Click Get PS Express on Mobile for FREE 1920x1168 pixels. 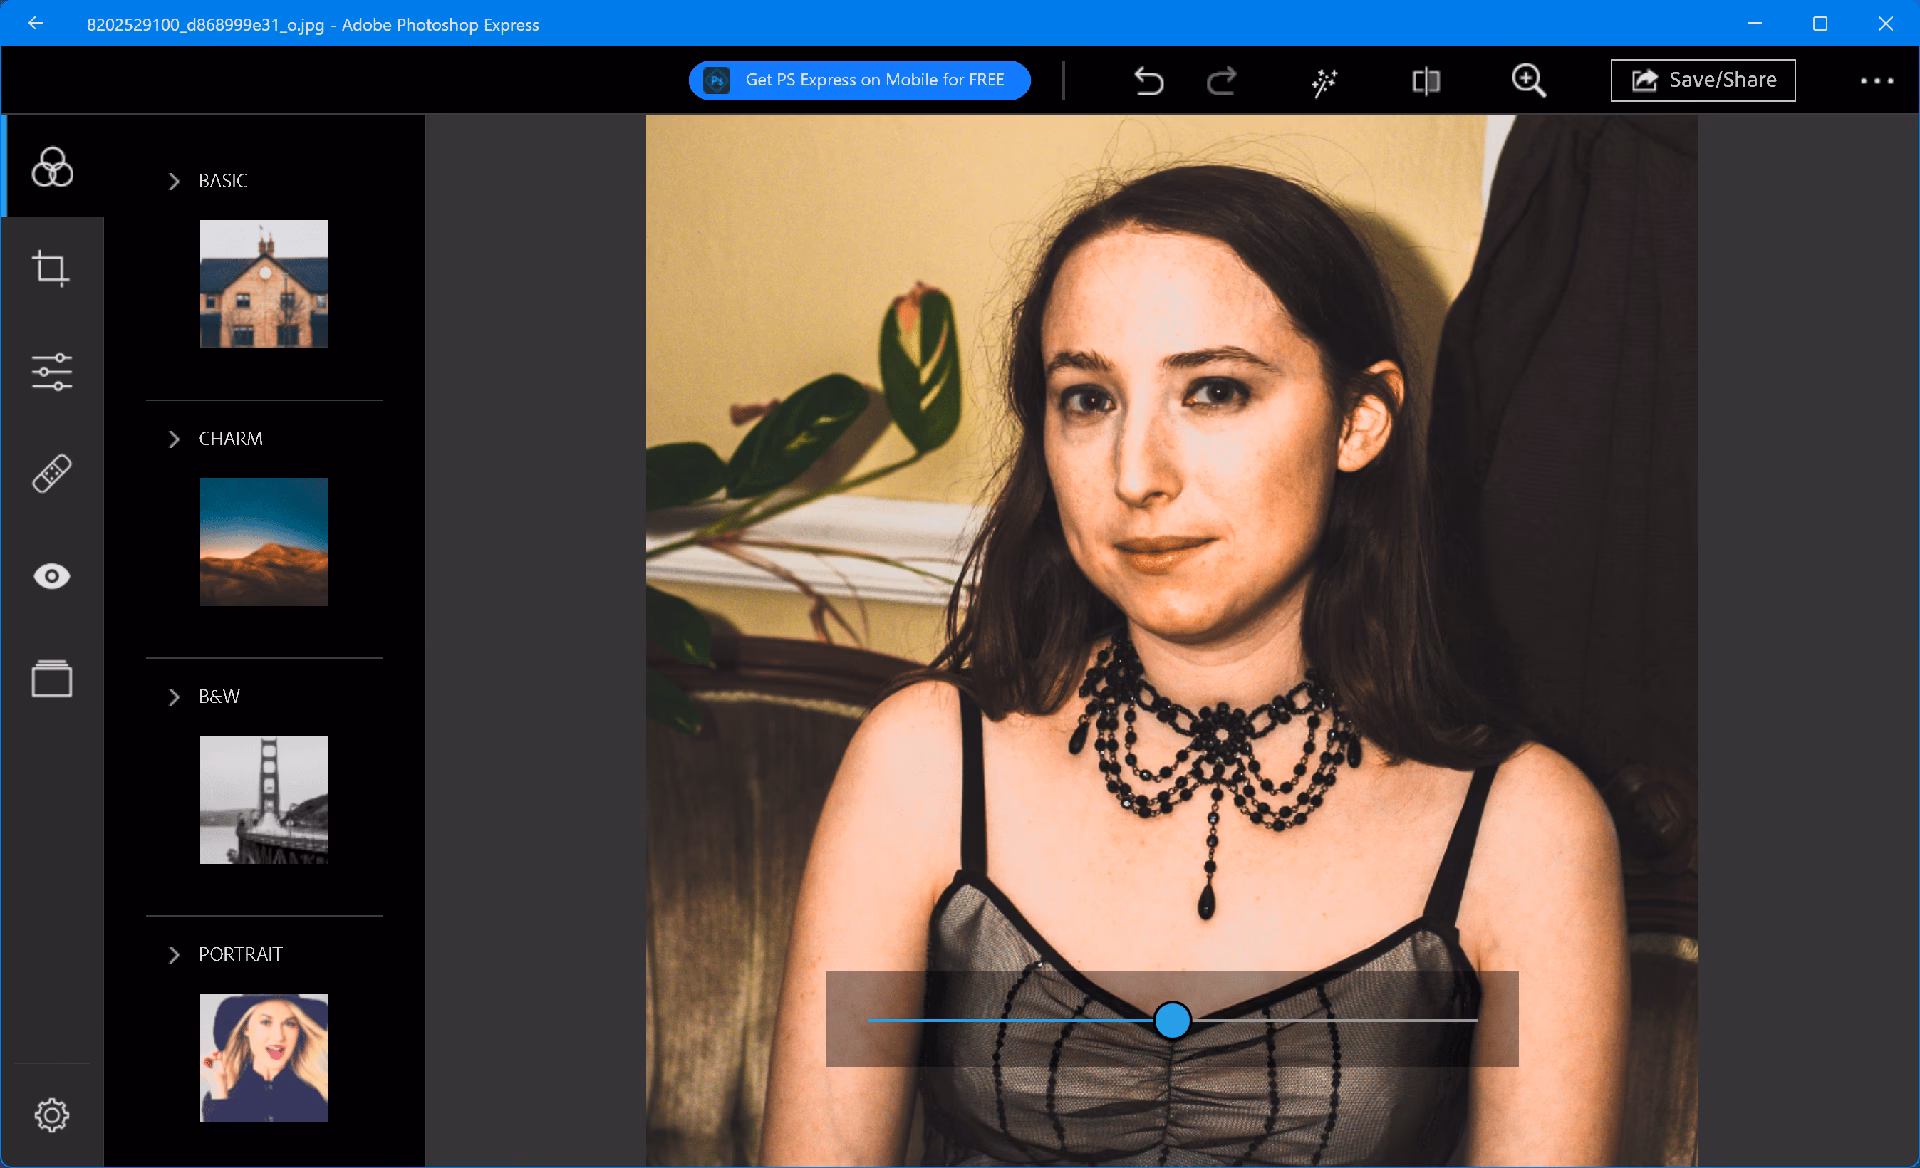click(858, 80)
